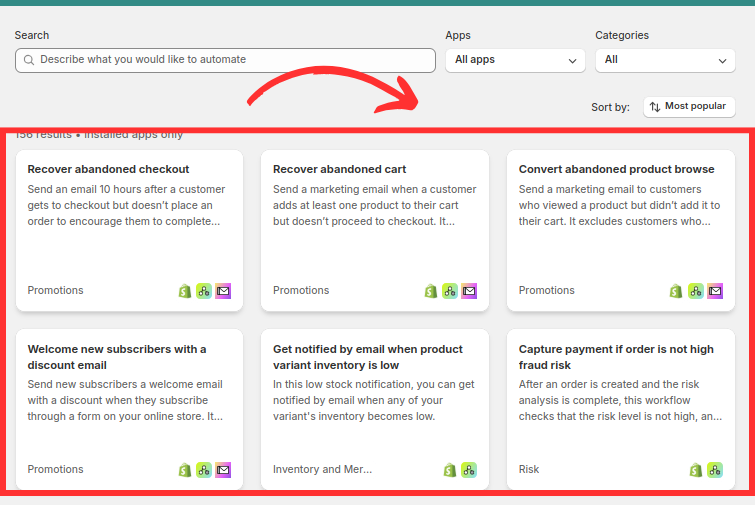Click Email icon on Recover abandoned checkout card
The width and height of the screenshot is (755, 505).
coord(223,291)
